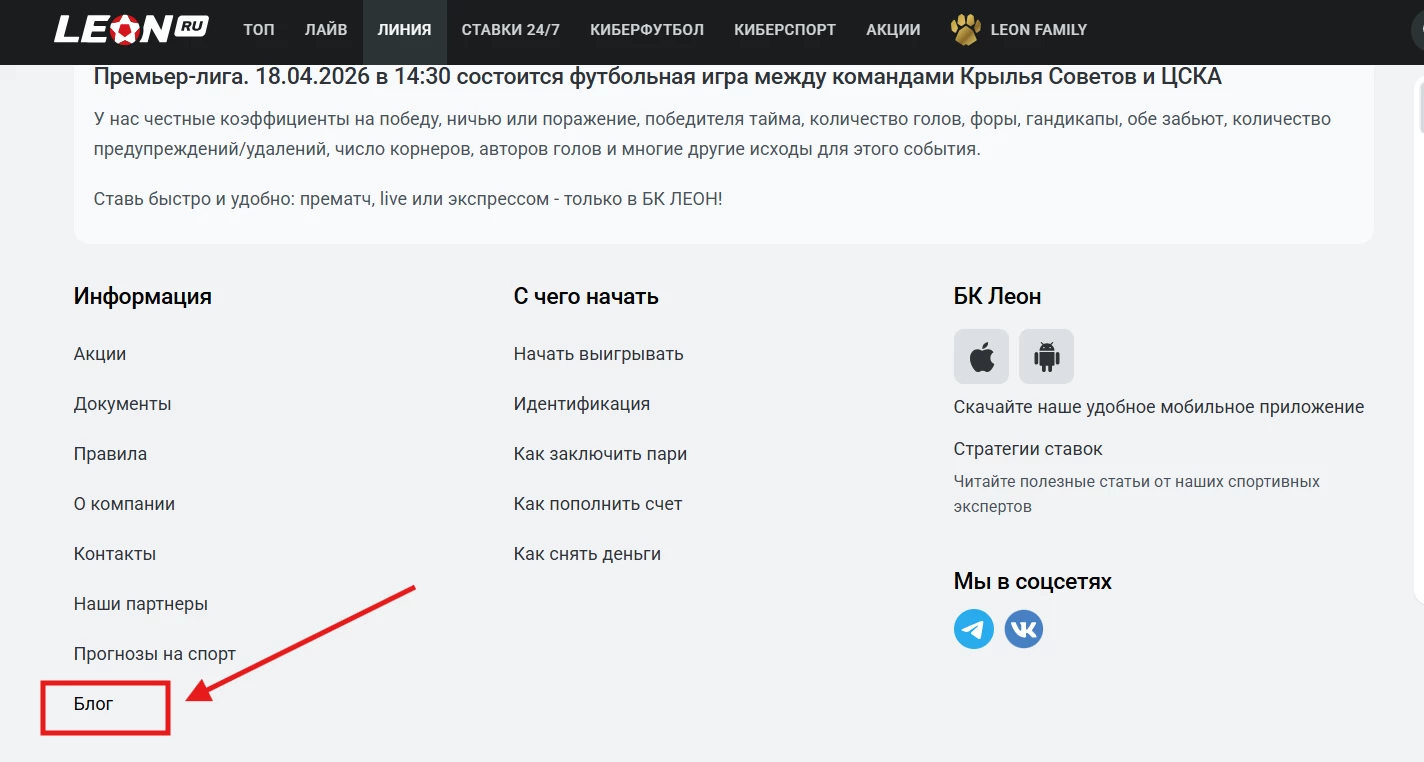This screenshot has height=762, width=1424.
Task: Open the Блог footer link
Action: coord(94,704)
